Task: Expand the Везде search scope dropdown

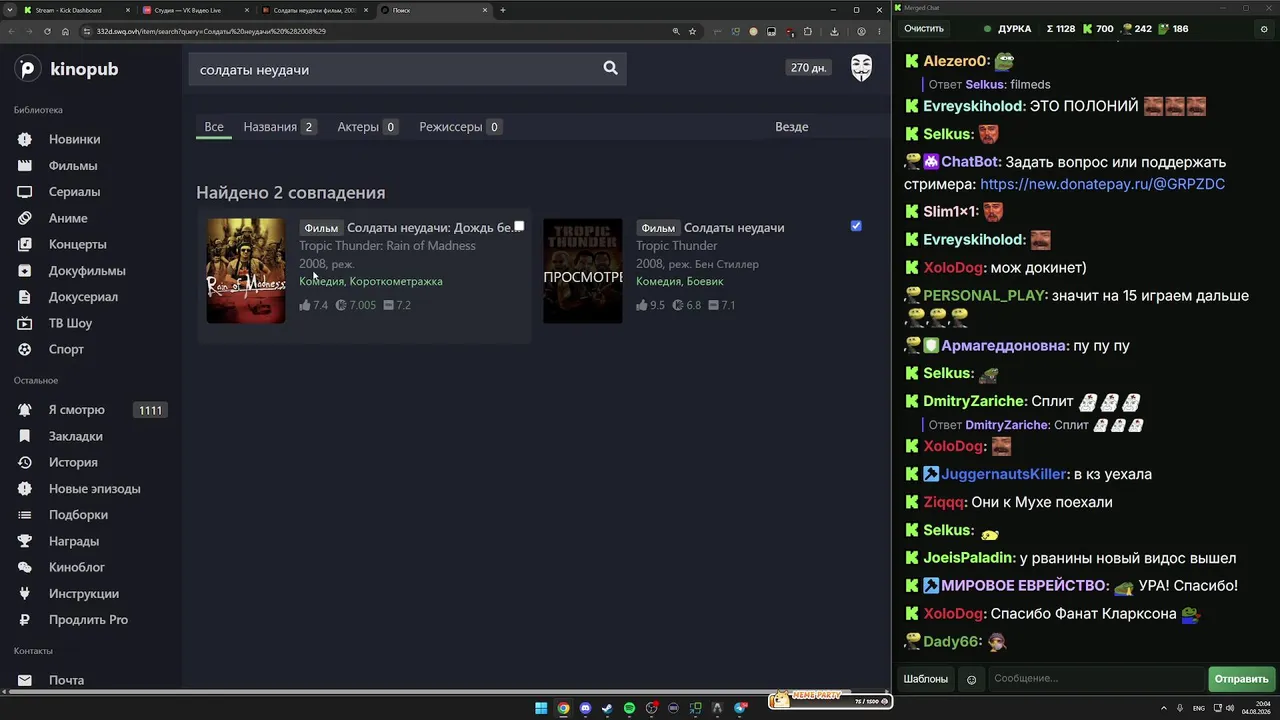Action: (x=791, y=127)
